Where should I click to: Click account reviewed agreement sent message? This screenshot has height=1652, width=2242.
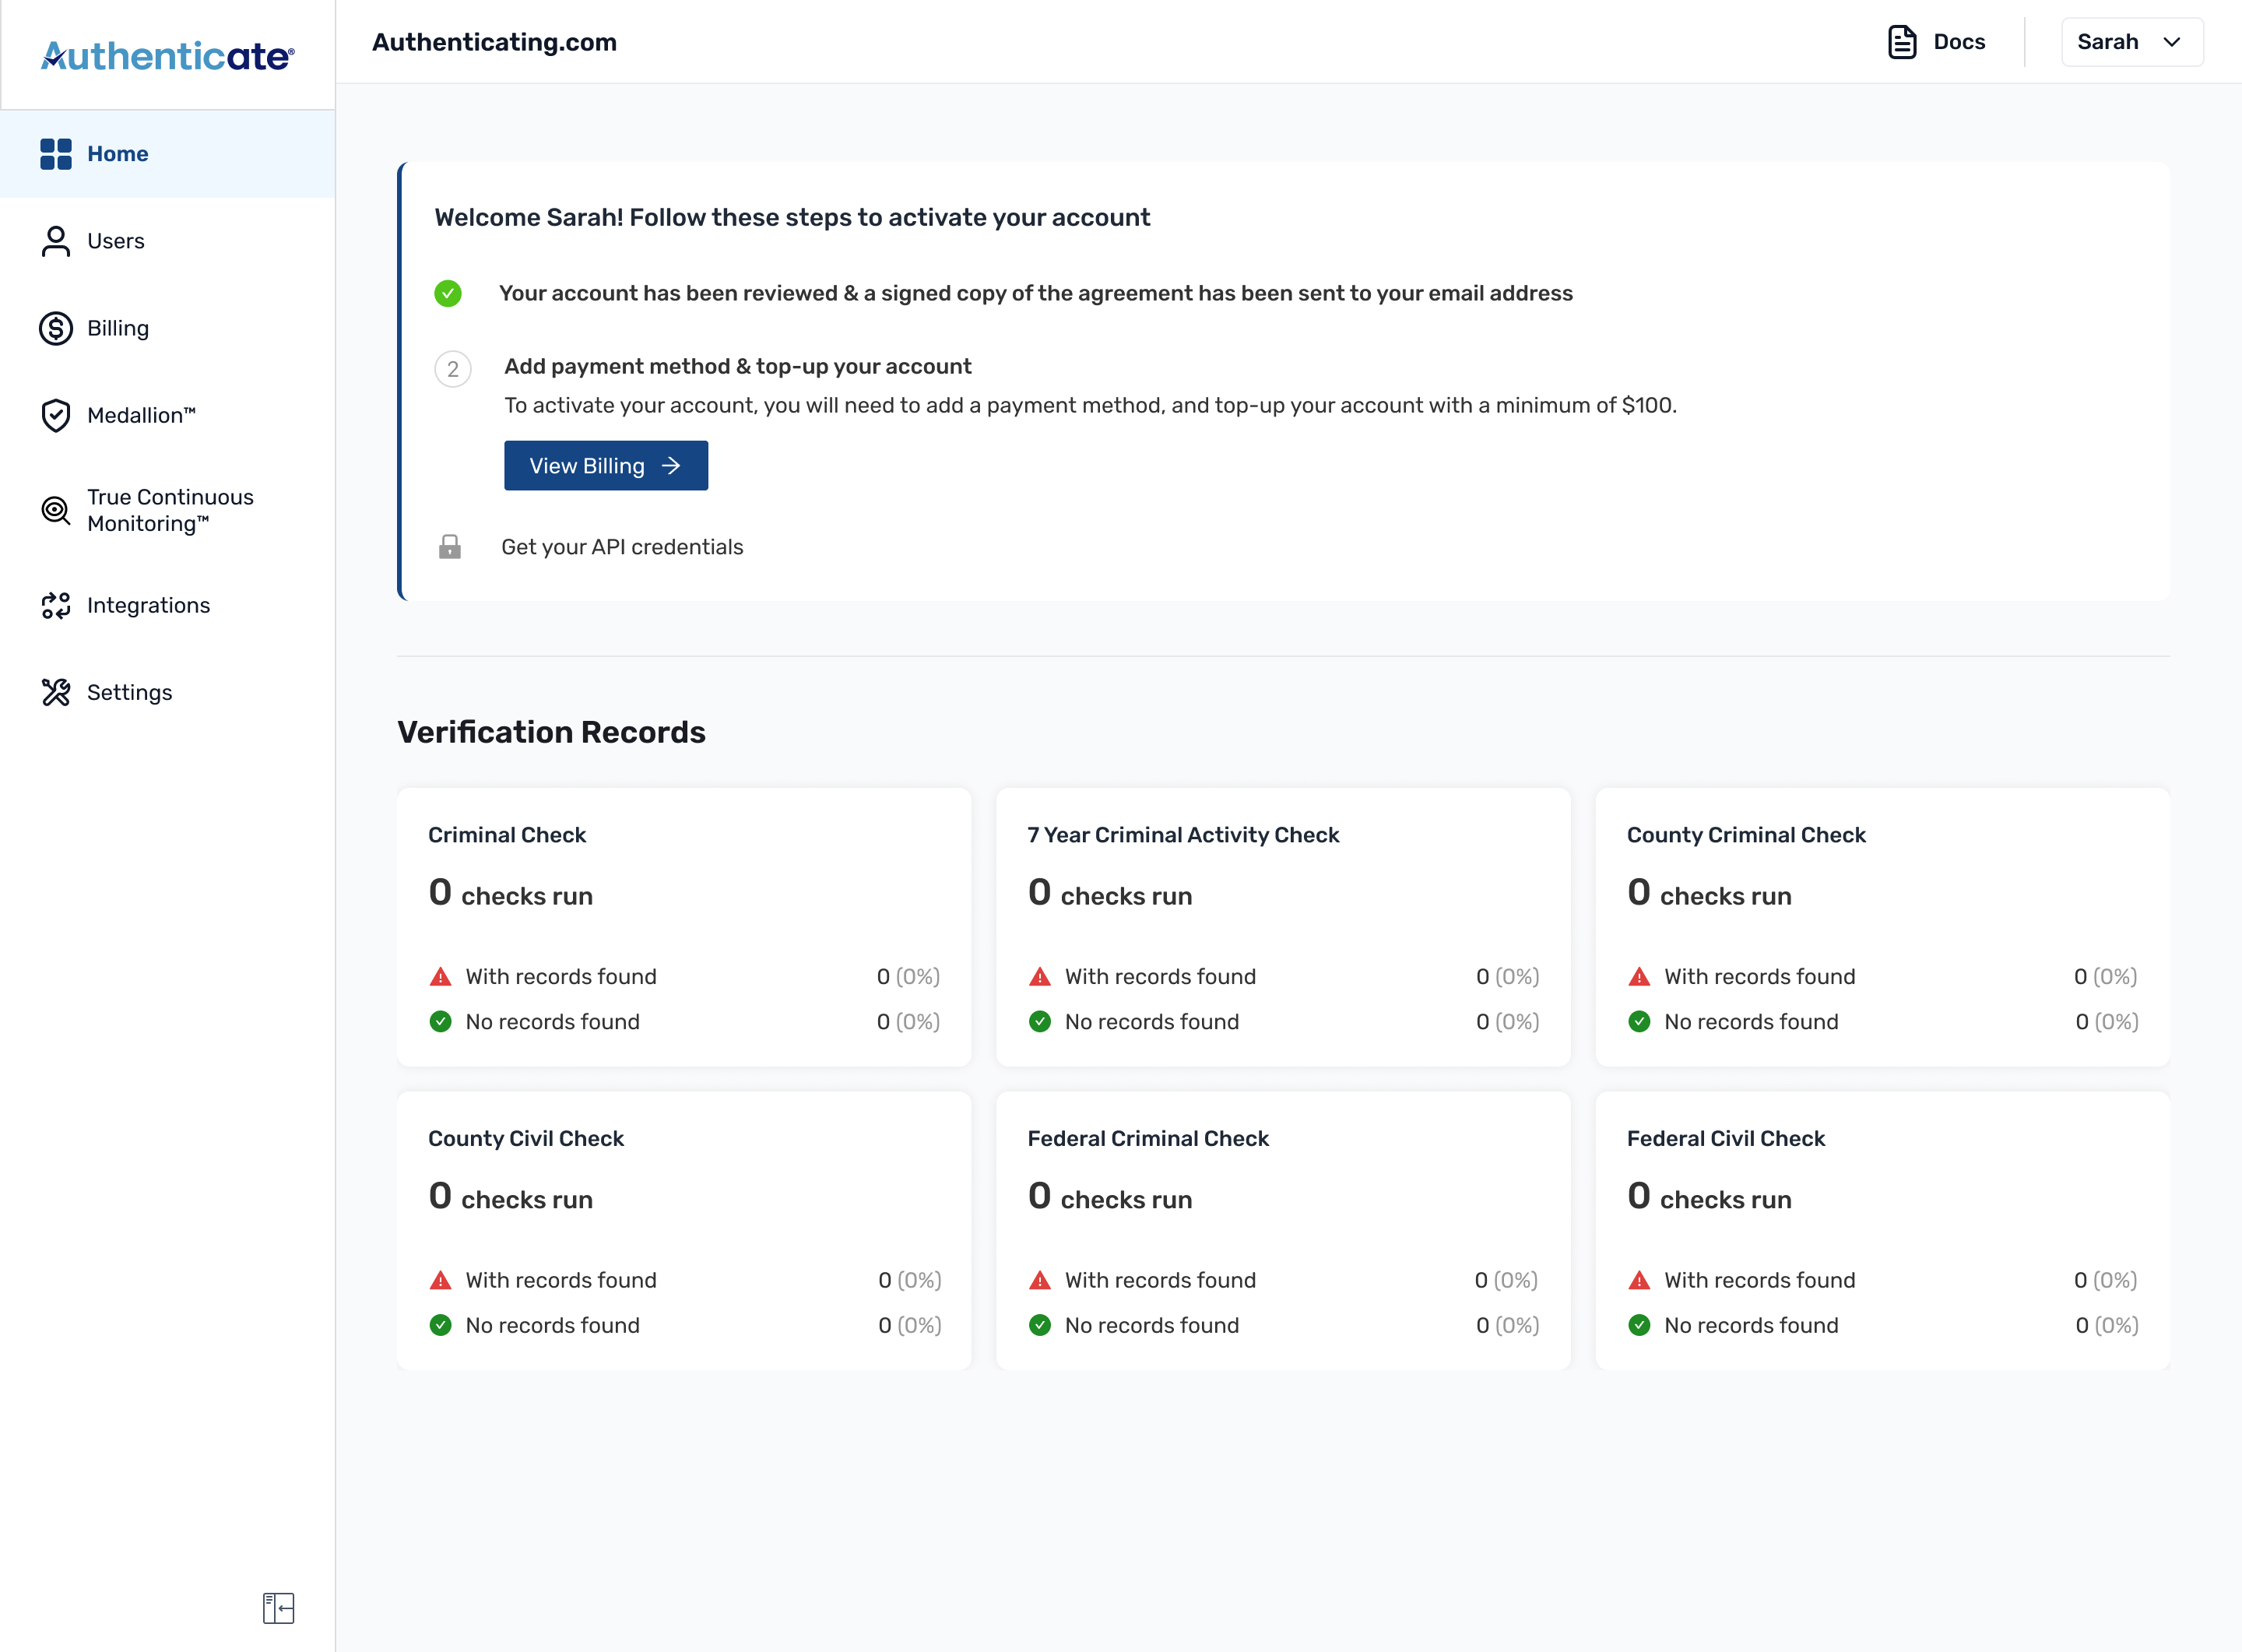(1036, 293)
